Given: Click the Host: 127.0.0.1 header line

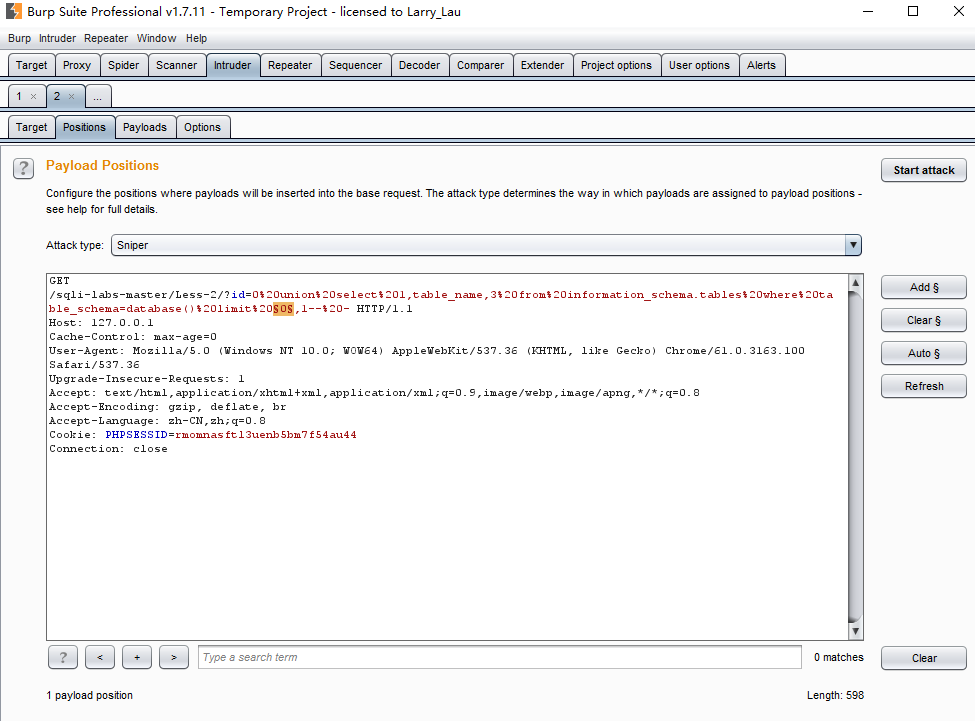Looking at the screenshot, I should (101, 323).
